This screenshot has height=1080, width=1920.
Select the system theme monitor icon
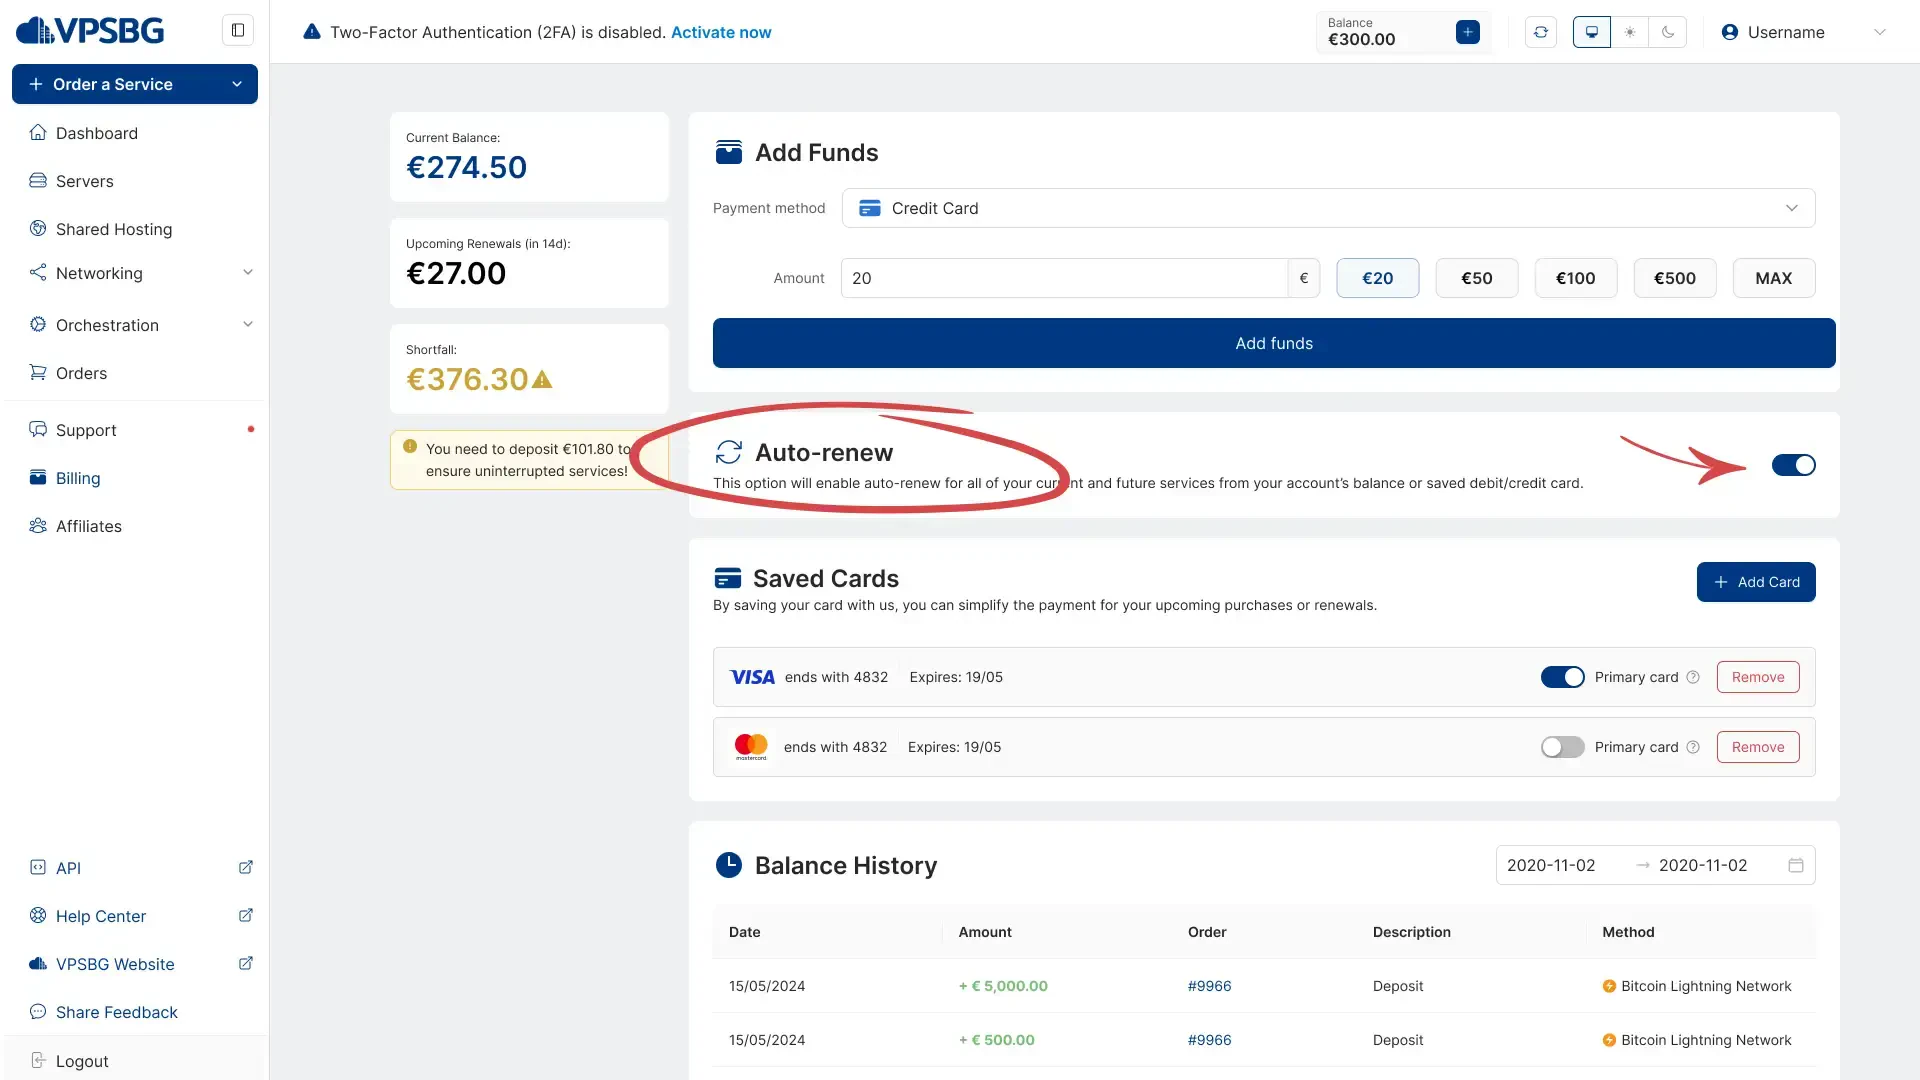click(x=1591, y=32)
